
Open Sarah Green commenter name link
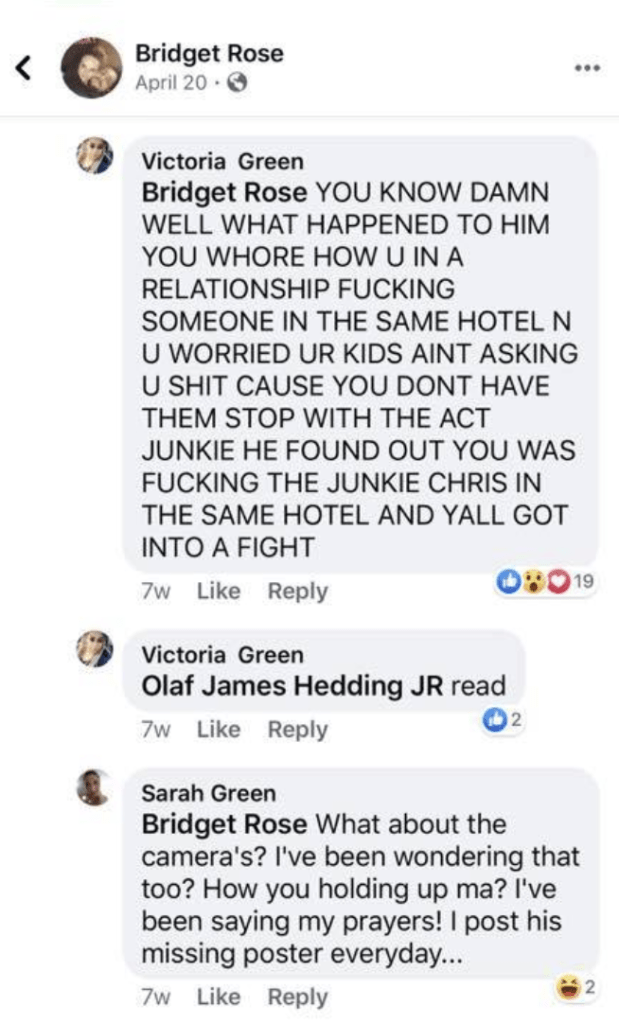[x=208, y=793]
